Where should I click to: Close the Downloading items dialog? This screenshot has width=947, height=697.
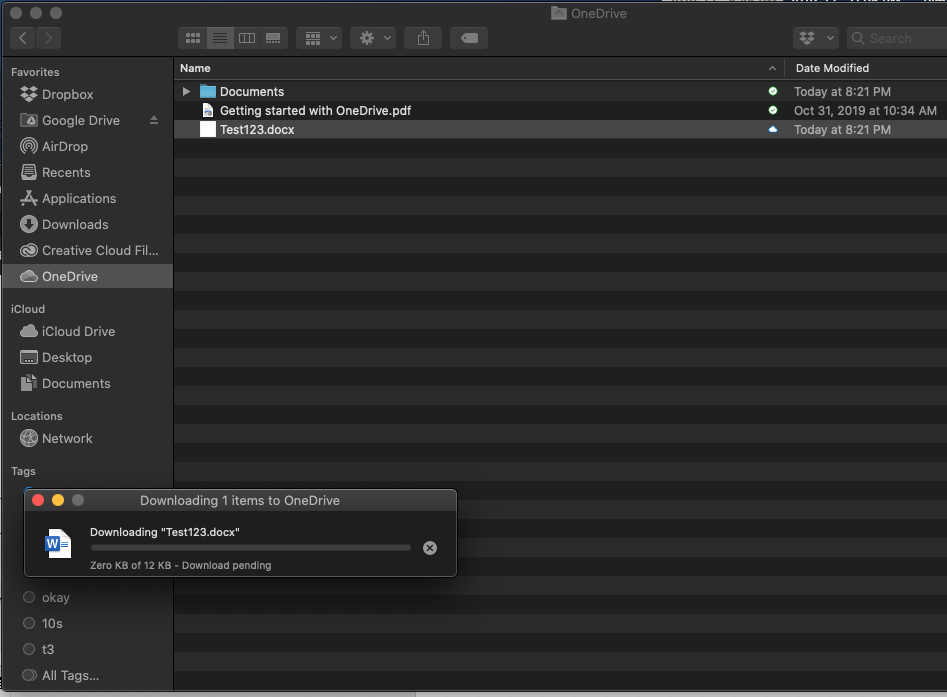[38, 500]
